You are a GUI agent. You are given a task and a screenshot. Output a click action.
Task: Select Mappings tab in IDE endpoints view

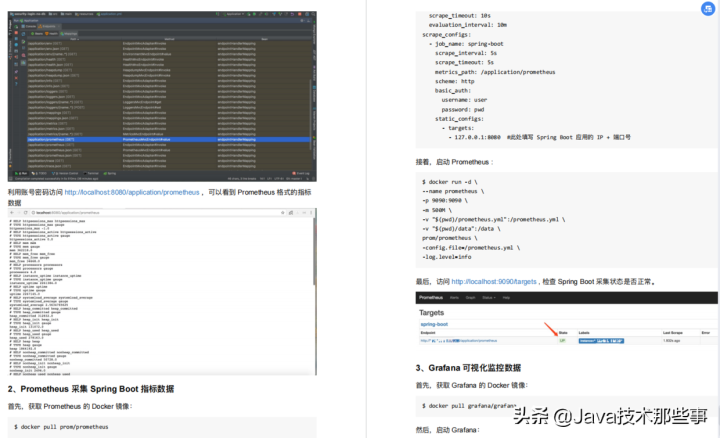tap(69, 34)
